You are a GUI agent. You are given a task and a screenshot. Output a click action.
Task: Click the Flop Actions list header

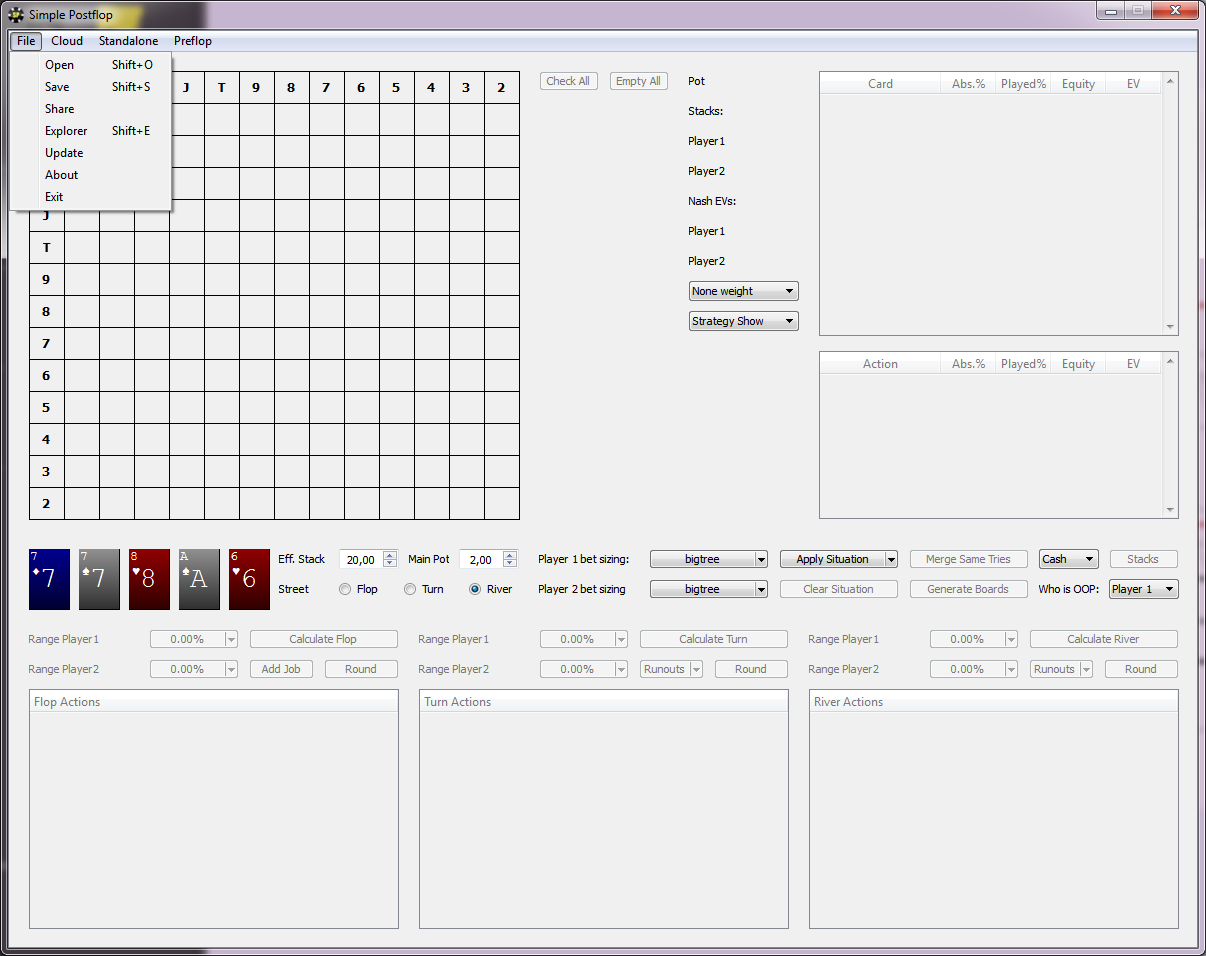(x=214, y=702)
